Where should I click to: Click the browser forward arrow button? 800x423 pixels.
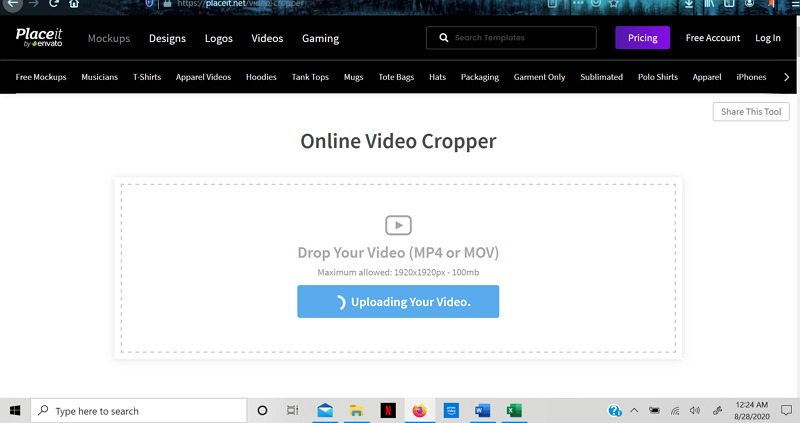[x=34, y=4]
